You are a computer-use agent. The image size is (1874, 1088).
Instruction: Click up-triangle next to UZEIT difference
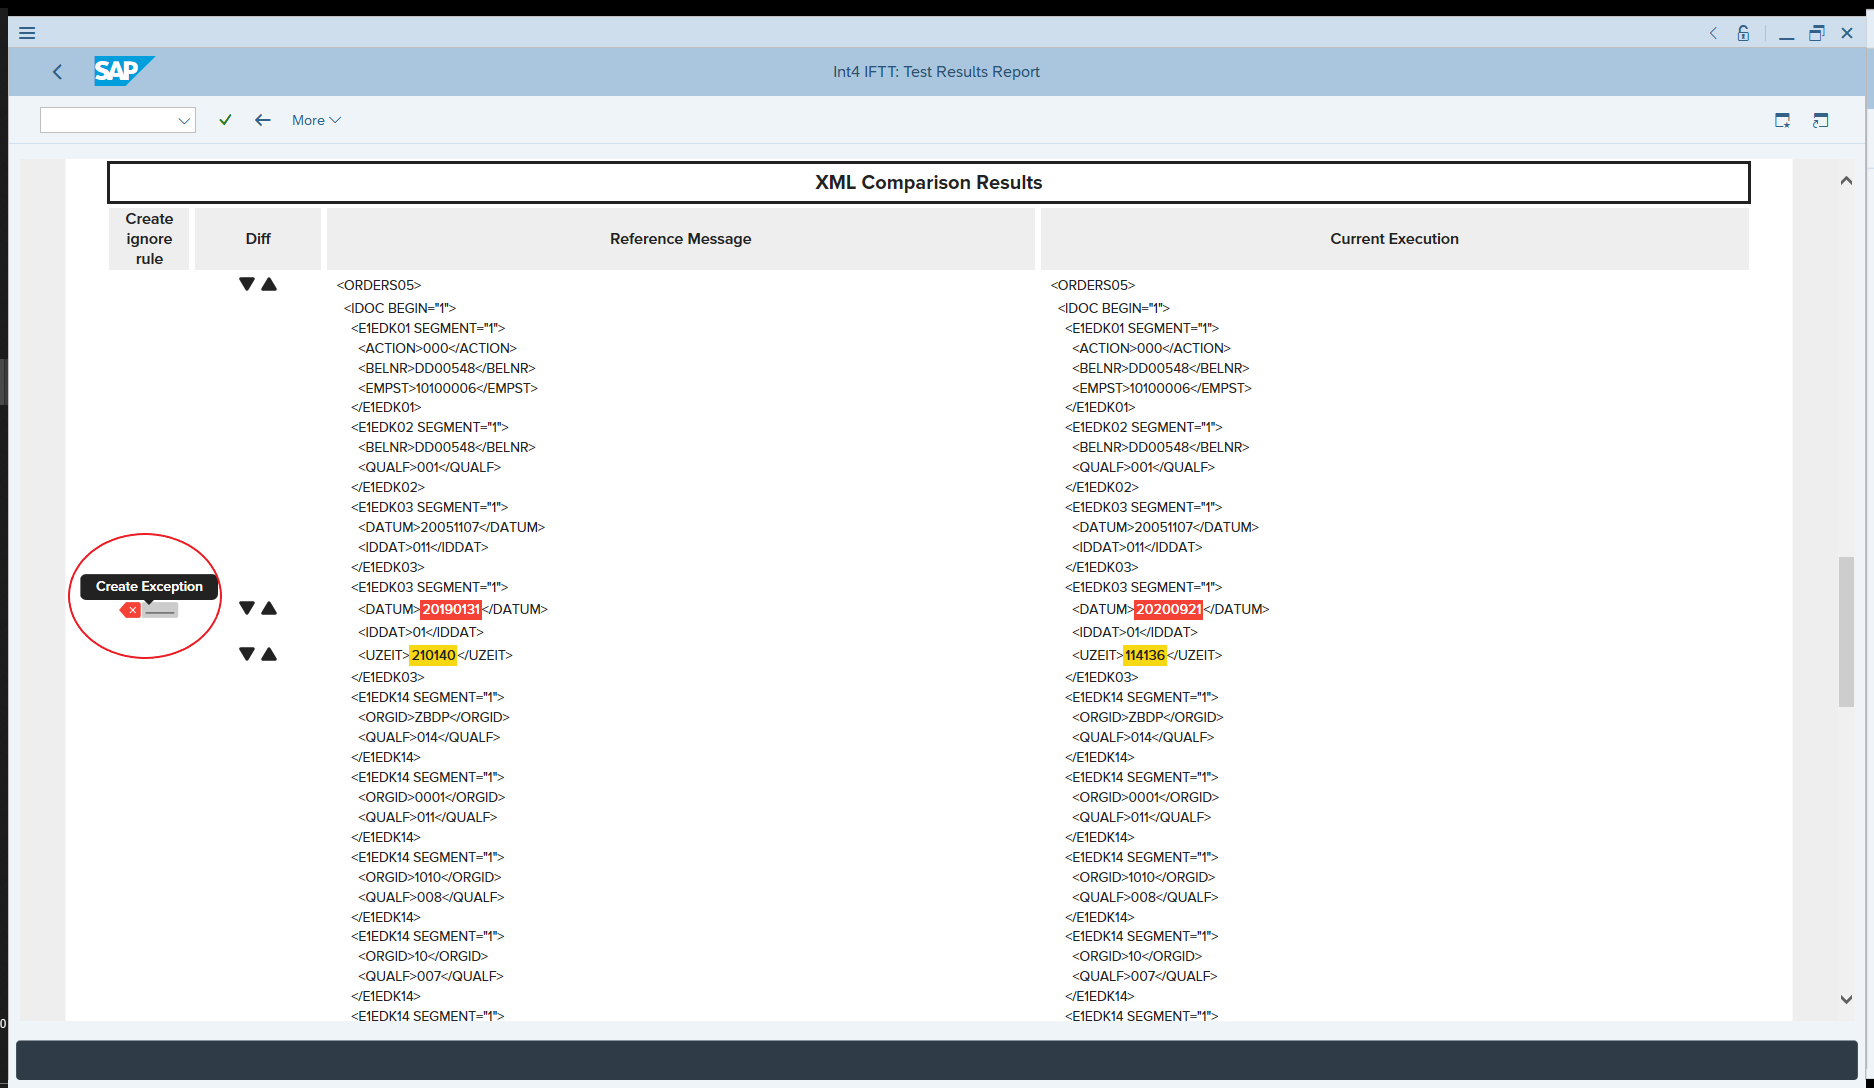[x=269, y=654]
